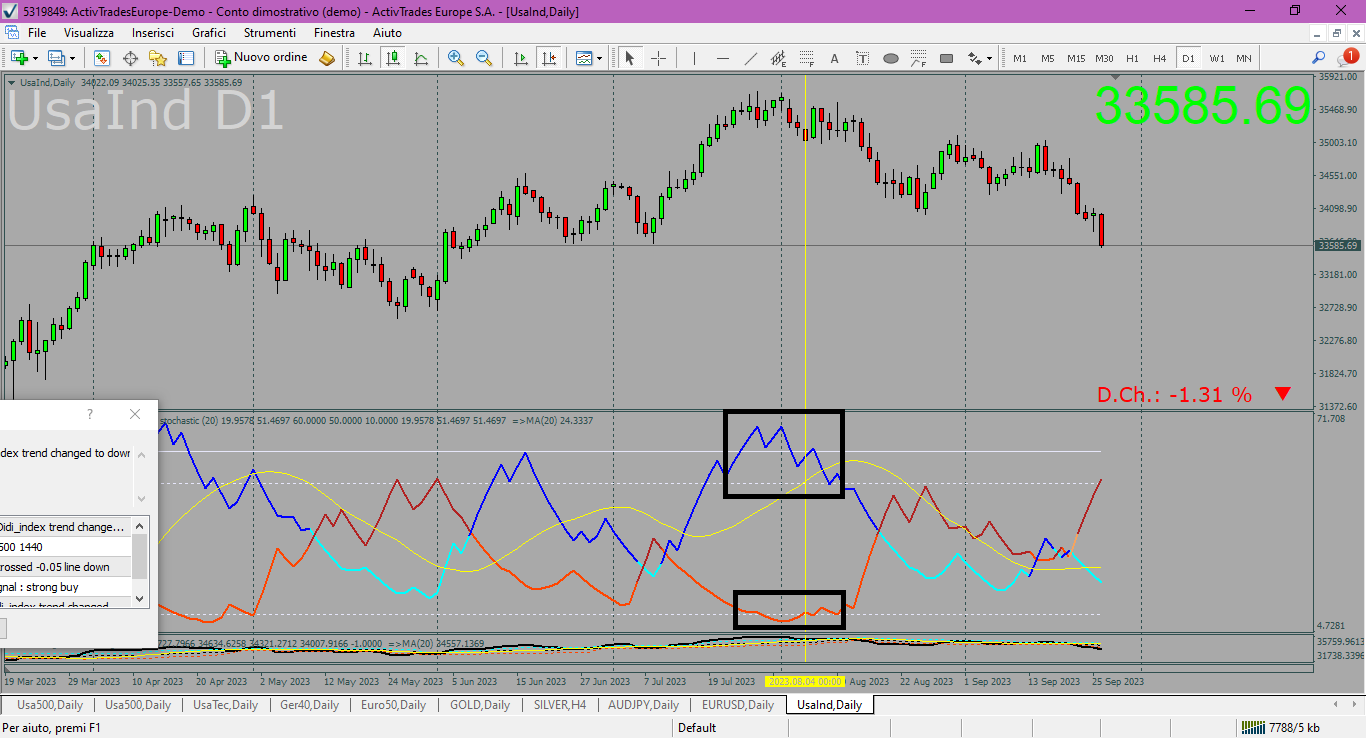Click the alert list scrollbar down arrow
1366x738 pixels.
[x=140, y=599]
